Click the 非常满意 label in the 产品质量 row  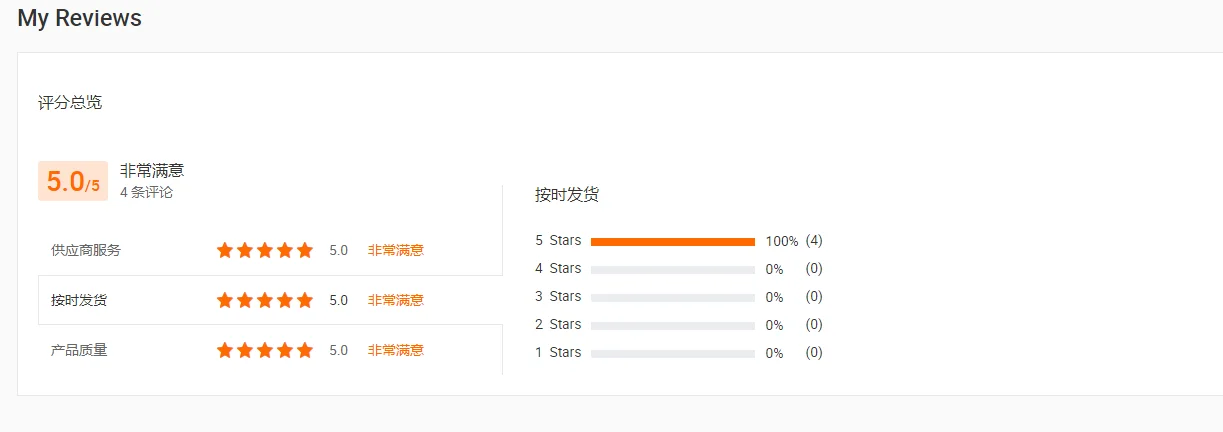395,350
